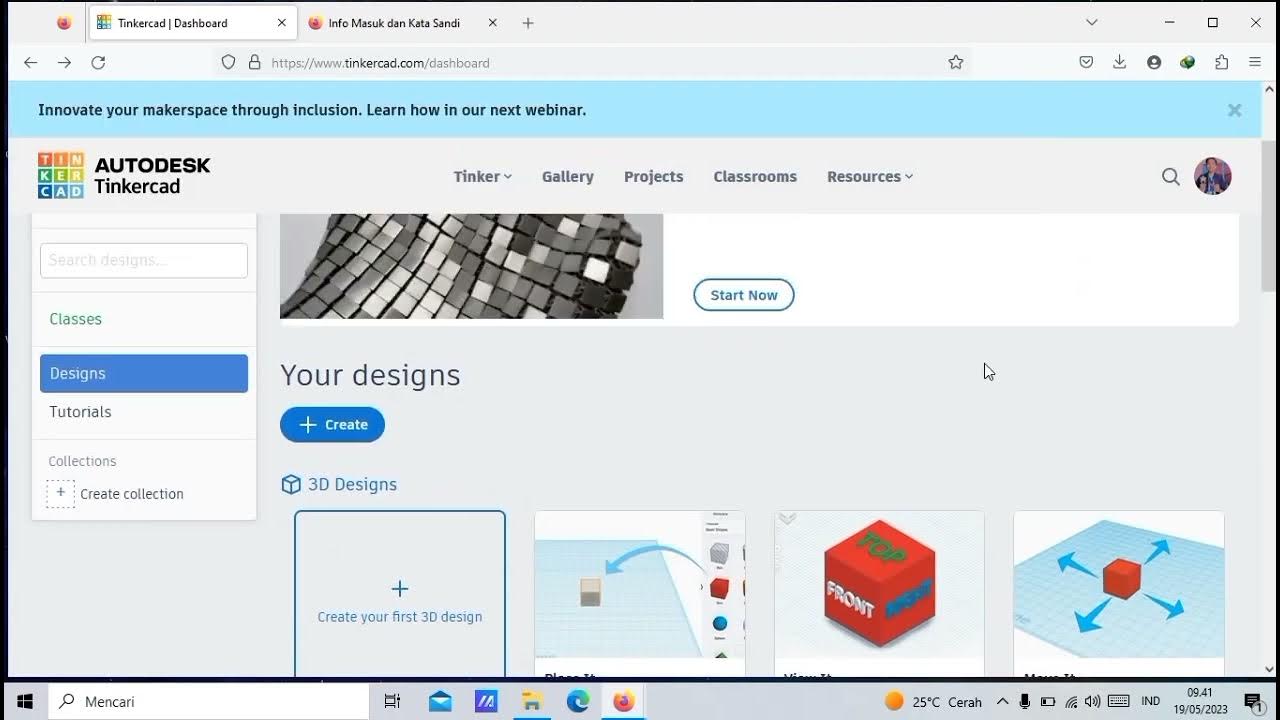
Task: Click the tracking protection shield icon
Action: [228, 62]
